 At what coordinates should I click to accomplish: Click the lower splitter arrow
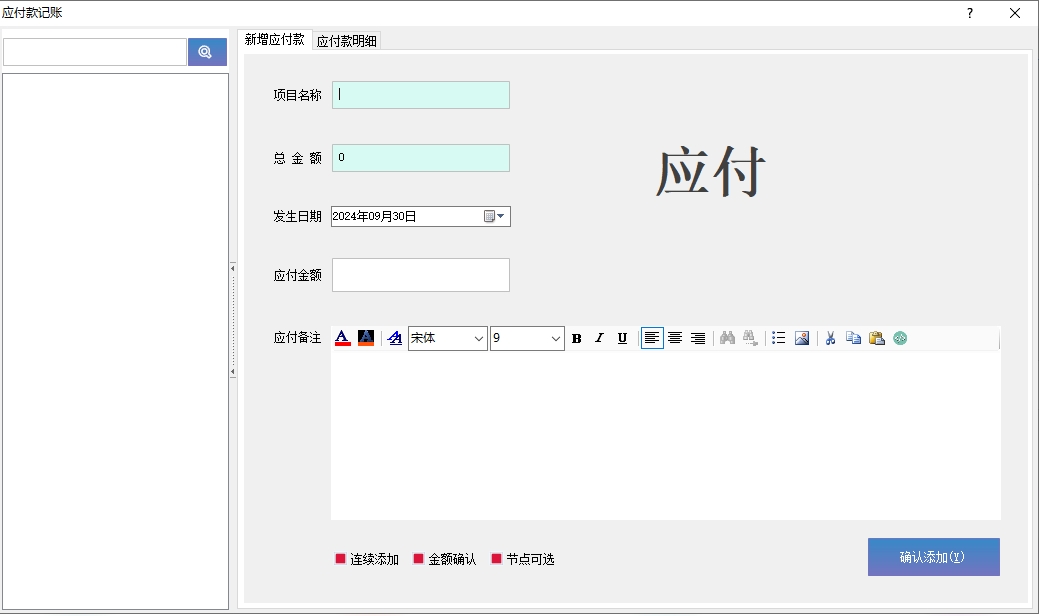(233, 372)
